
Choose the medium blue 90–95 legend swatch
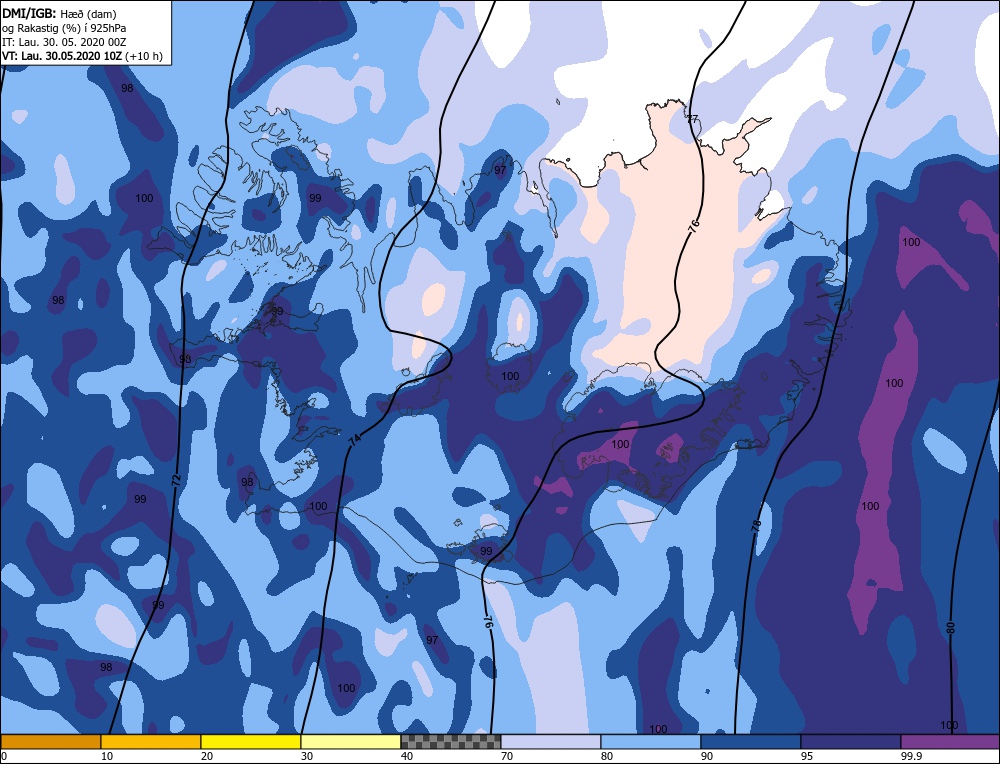(751, 741)
